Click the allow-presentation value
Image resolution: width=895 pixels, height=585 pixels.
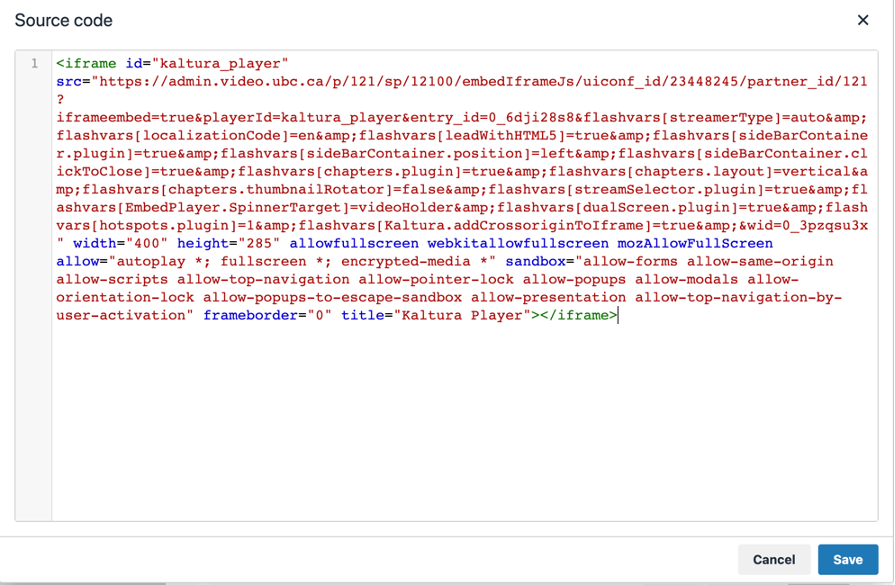548,297
